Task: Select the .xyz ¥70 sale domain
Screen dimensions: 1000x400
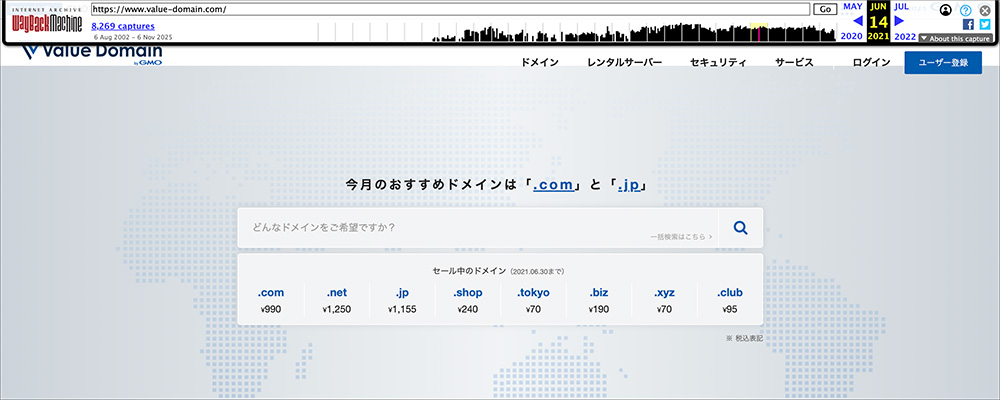Action: click(x=664, y=300)
